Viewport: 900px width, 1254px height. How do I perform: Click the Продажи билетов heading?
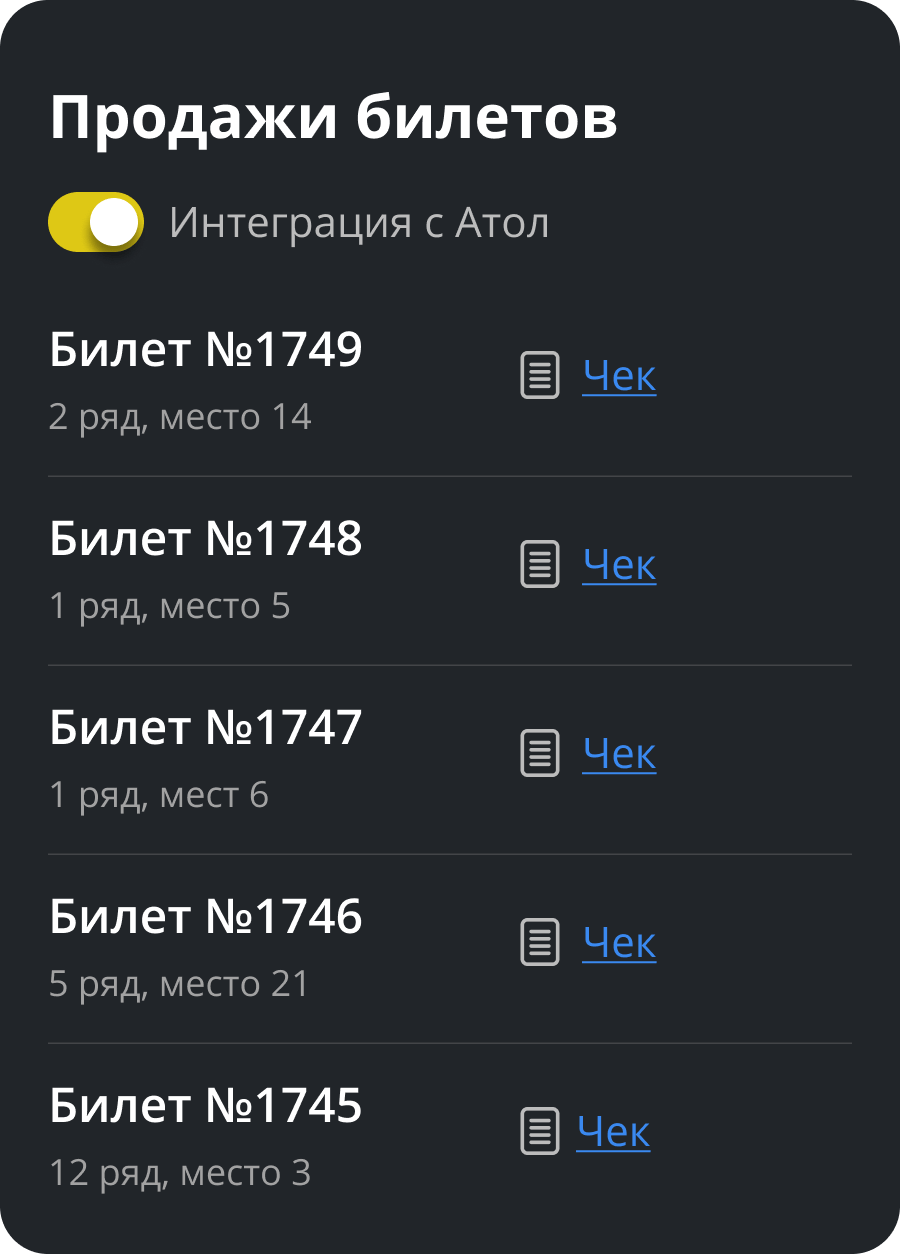333,120
